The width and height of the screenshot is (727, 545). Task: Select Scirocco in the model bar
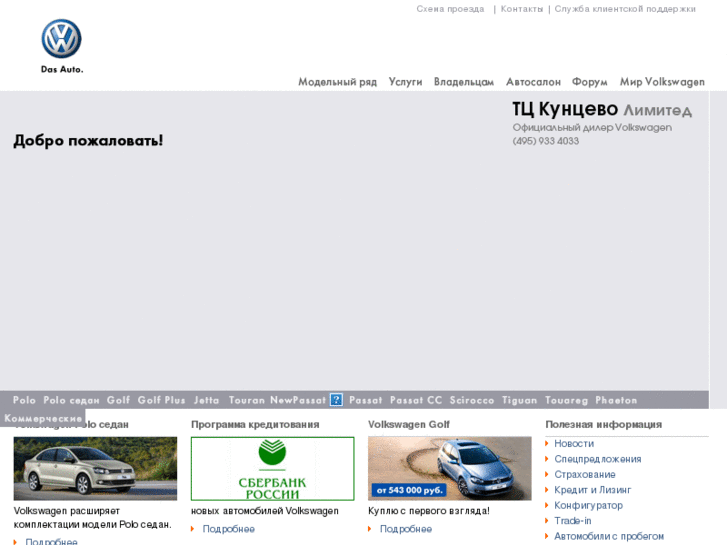pyautogui.click(x=472, y=400)
